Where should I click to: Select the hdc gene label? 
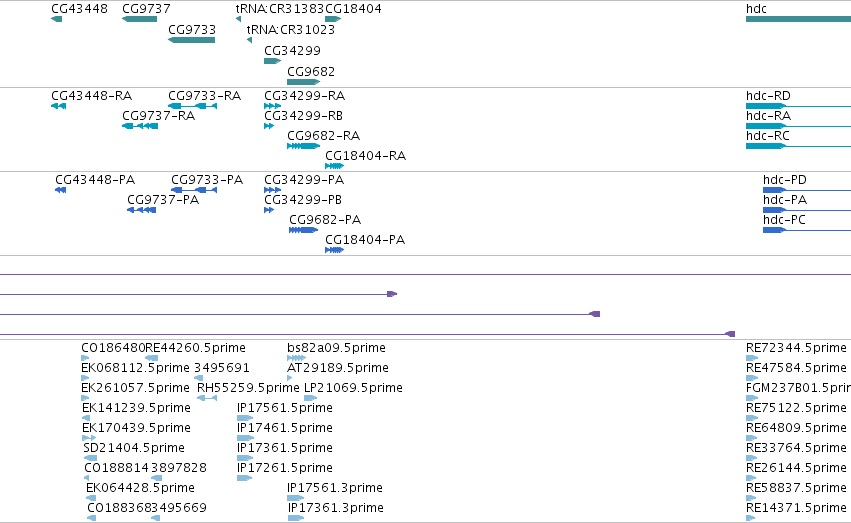coord(756,9)
